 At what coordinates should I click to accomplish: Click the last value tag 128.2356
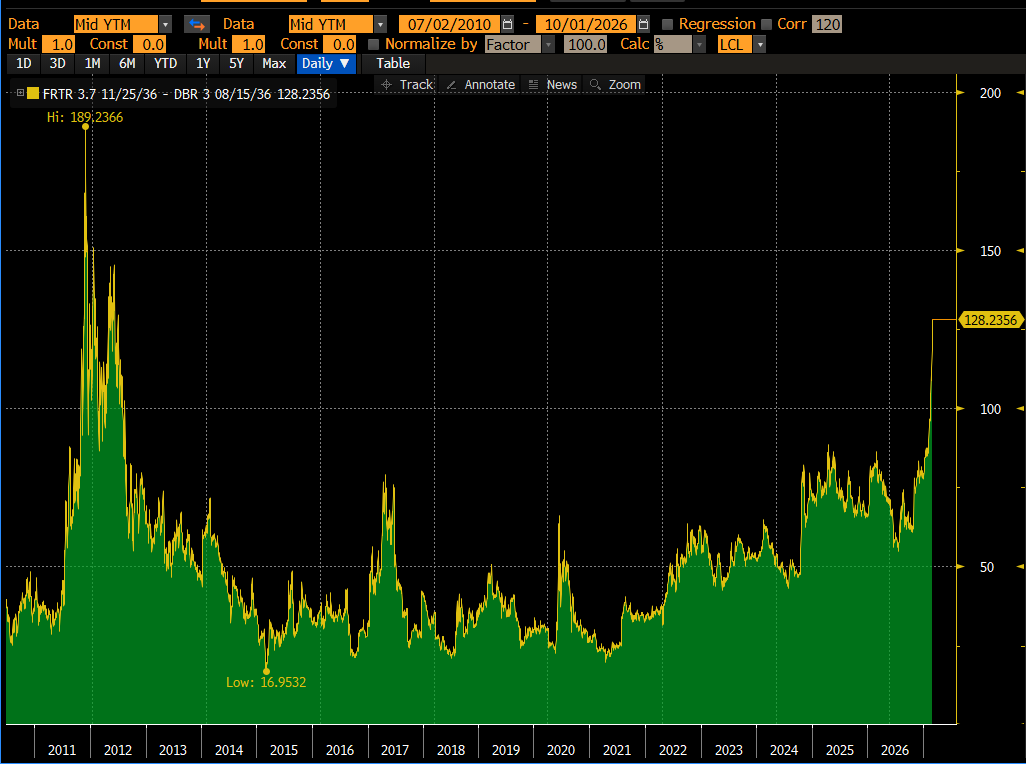(x=990, y=320)
